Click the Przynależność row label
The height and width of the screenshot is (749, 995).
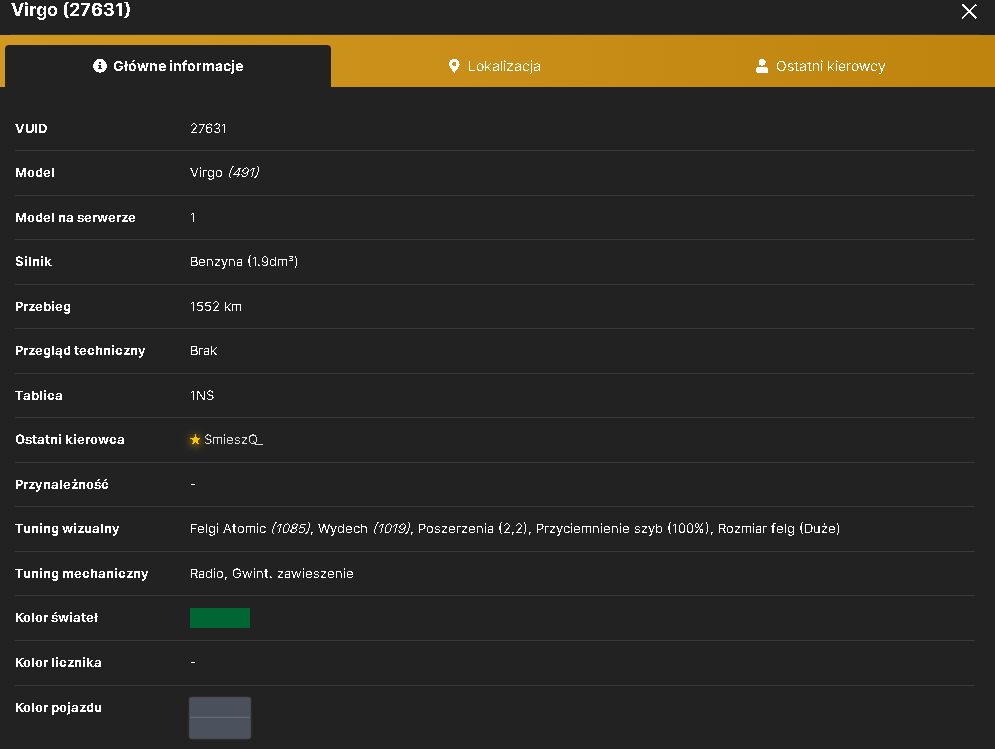point(62,485)
